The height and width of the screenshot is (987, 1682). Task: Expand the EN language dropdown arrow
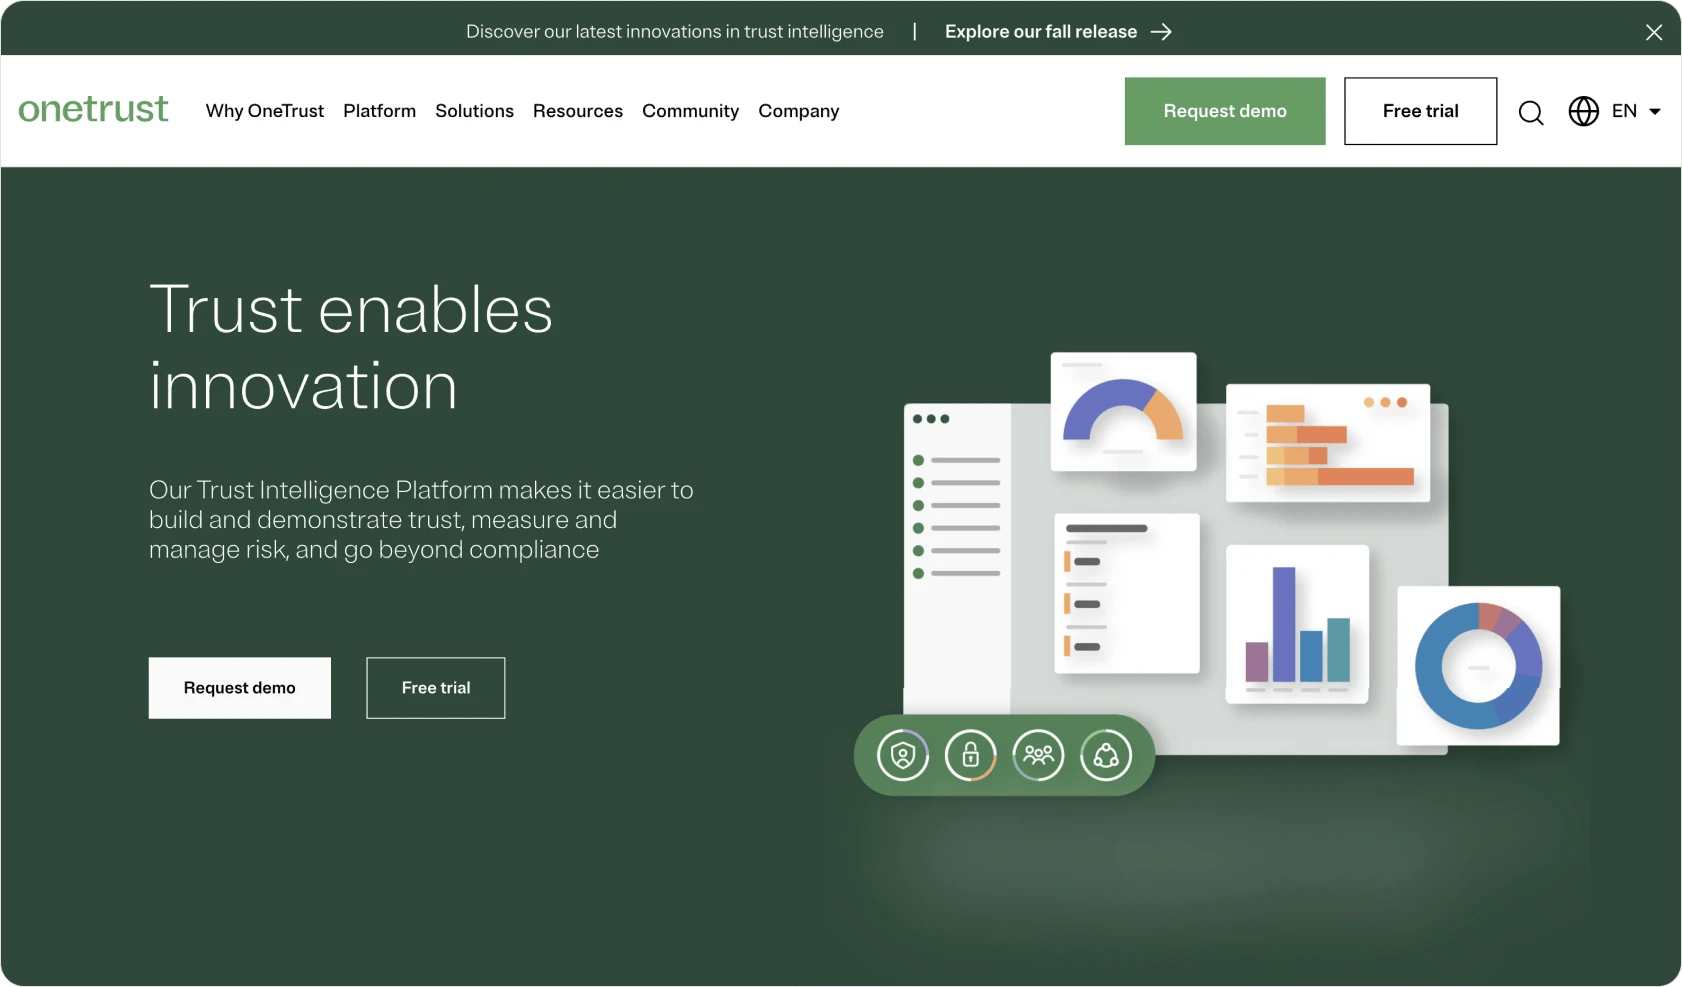[1655, 112]
